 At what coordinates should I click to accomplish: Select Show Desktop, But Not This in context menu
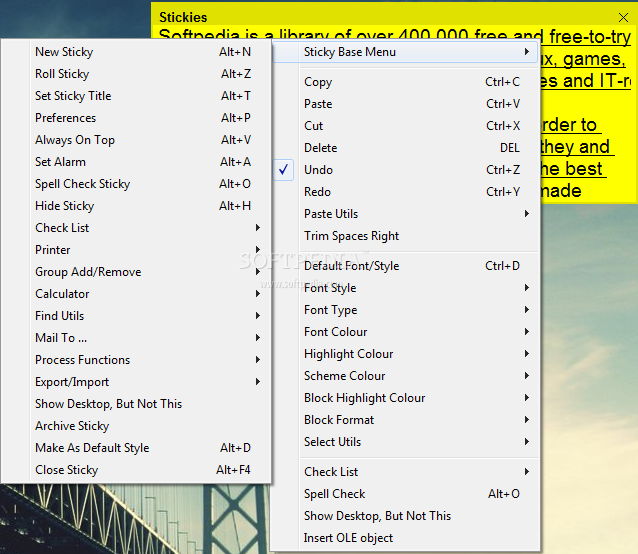[406, 515]
